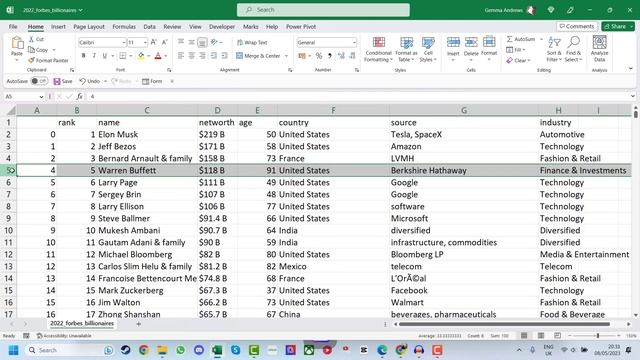Toggle top vertical alignment
Screen dimensions: 640x360
181,42
